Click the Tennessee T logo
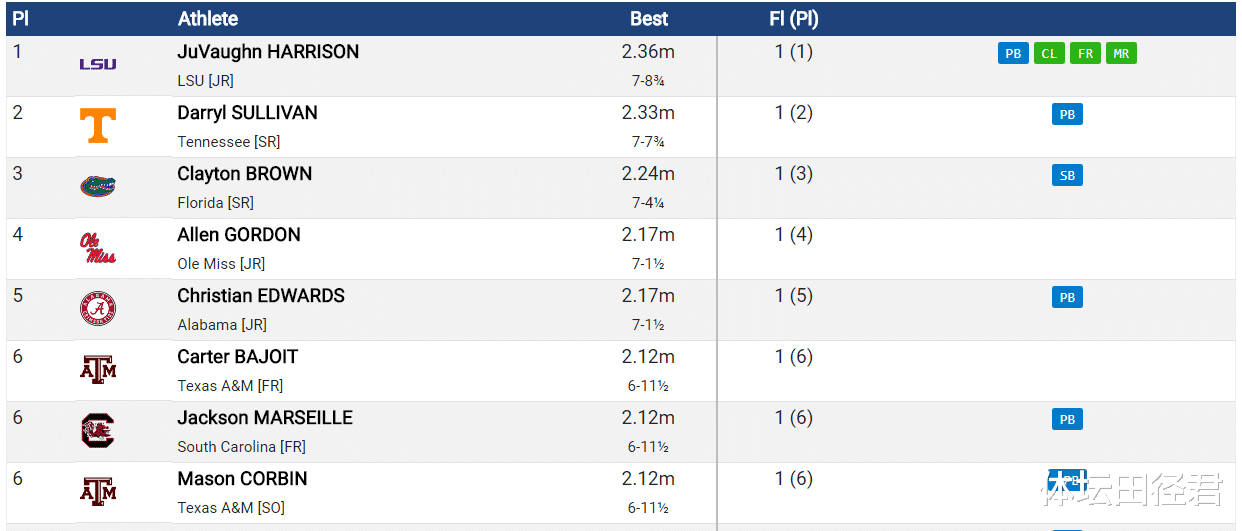This screenshot has width=1242, height=531. click(98, 126)
